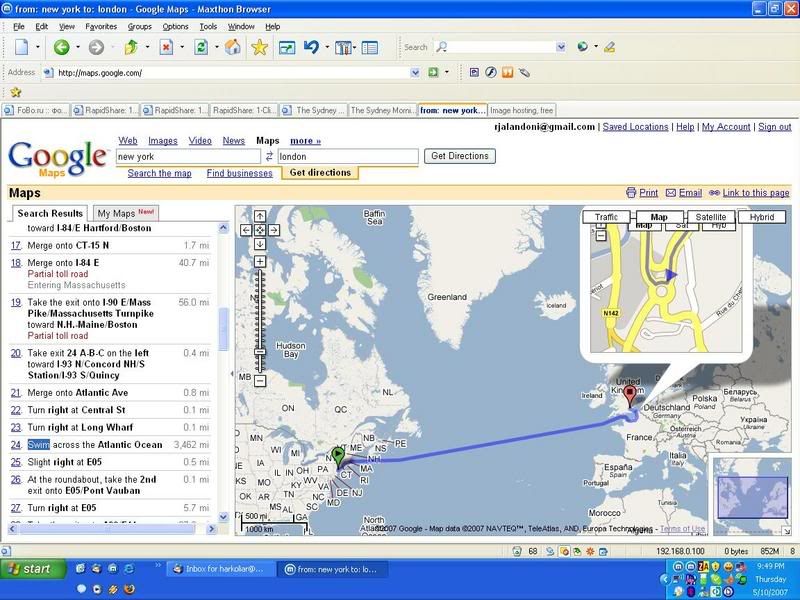Click the map zoom level slider handle
The height and width of the screenshot is (600, 800).
click(x=260, y=352)
